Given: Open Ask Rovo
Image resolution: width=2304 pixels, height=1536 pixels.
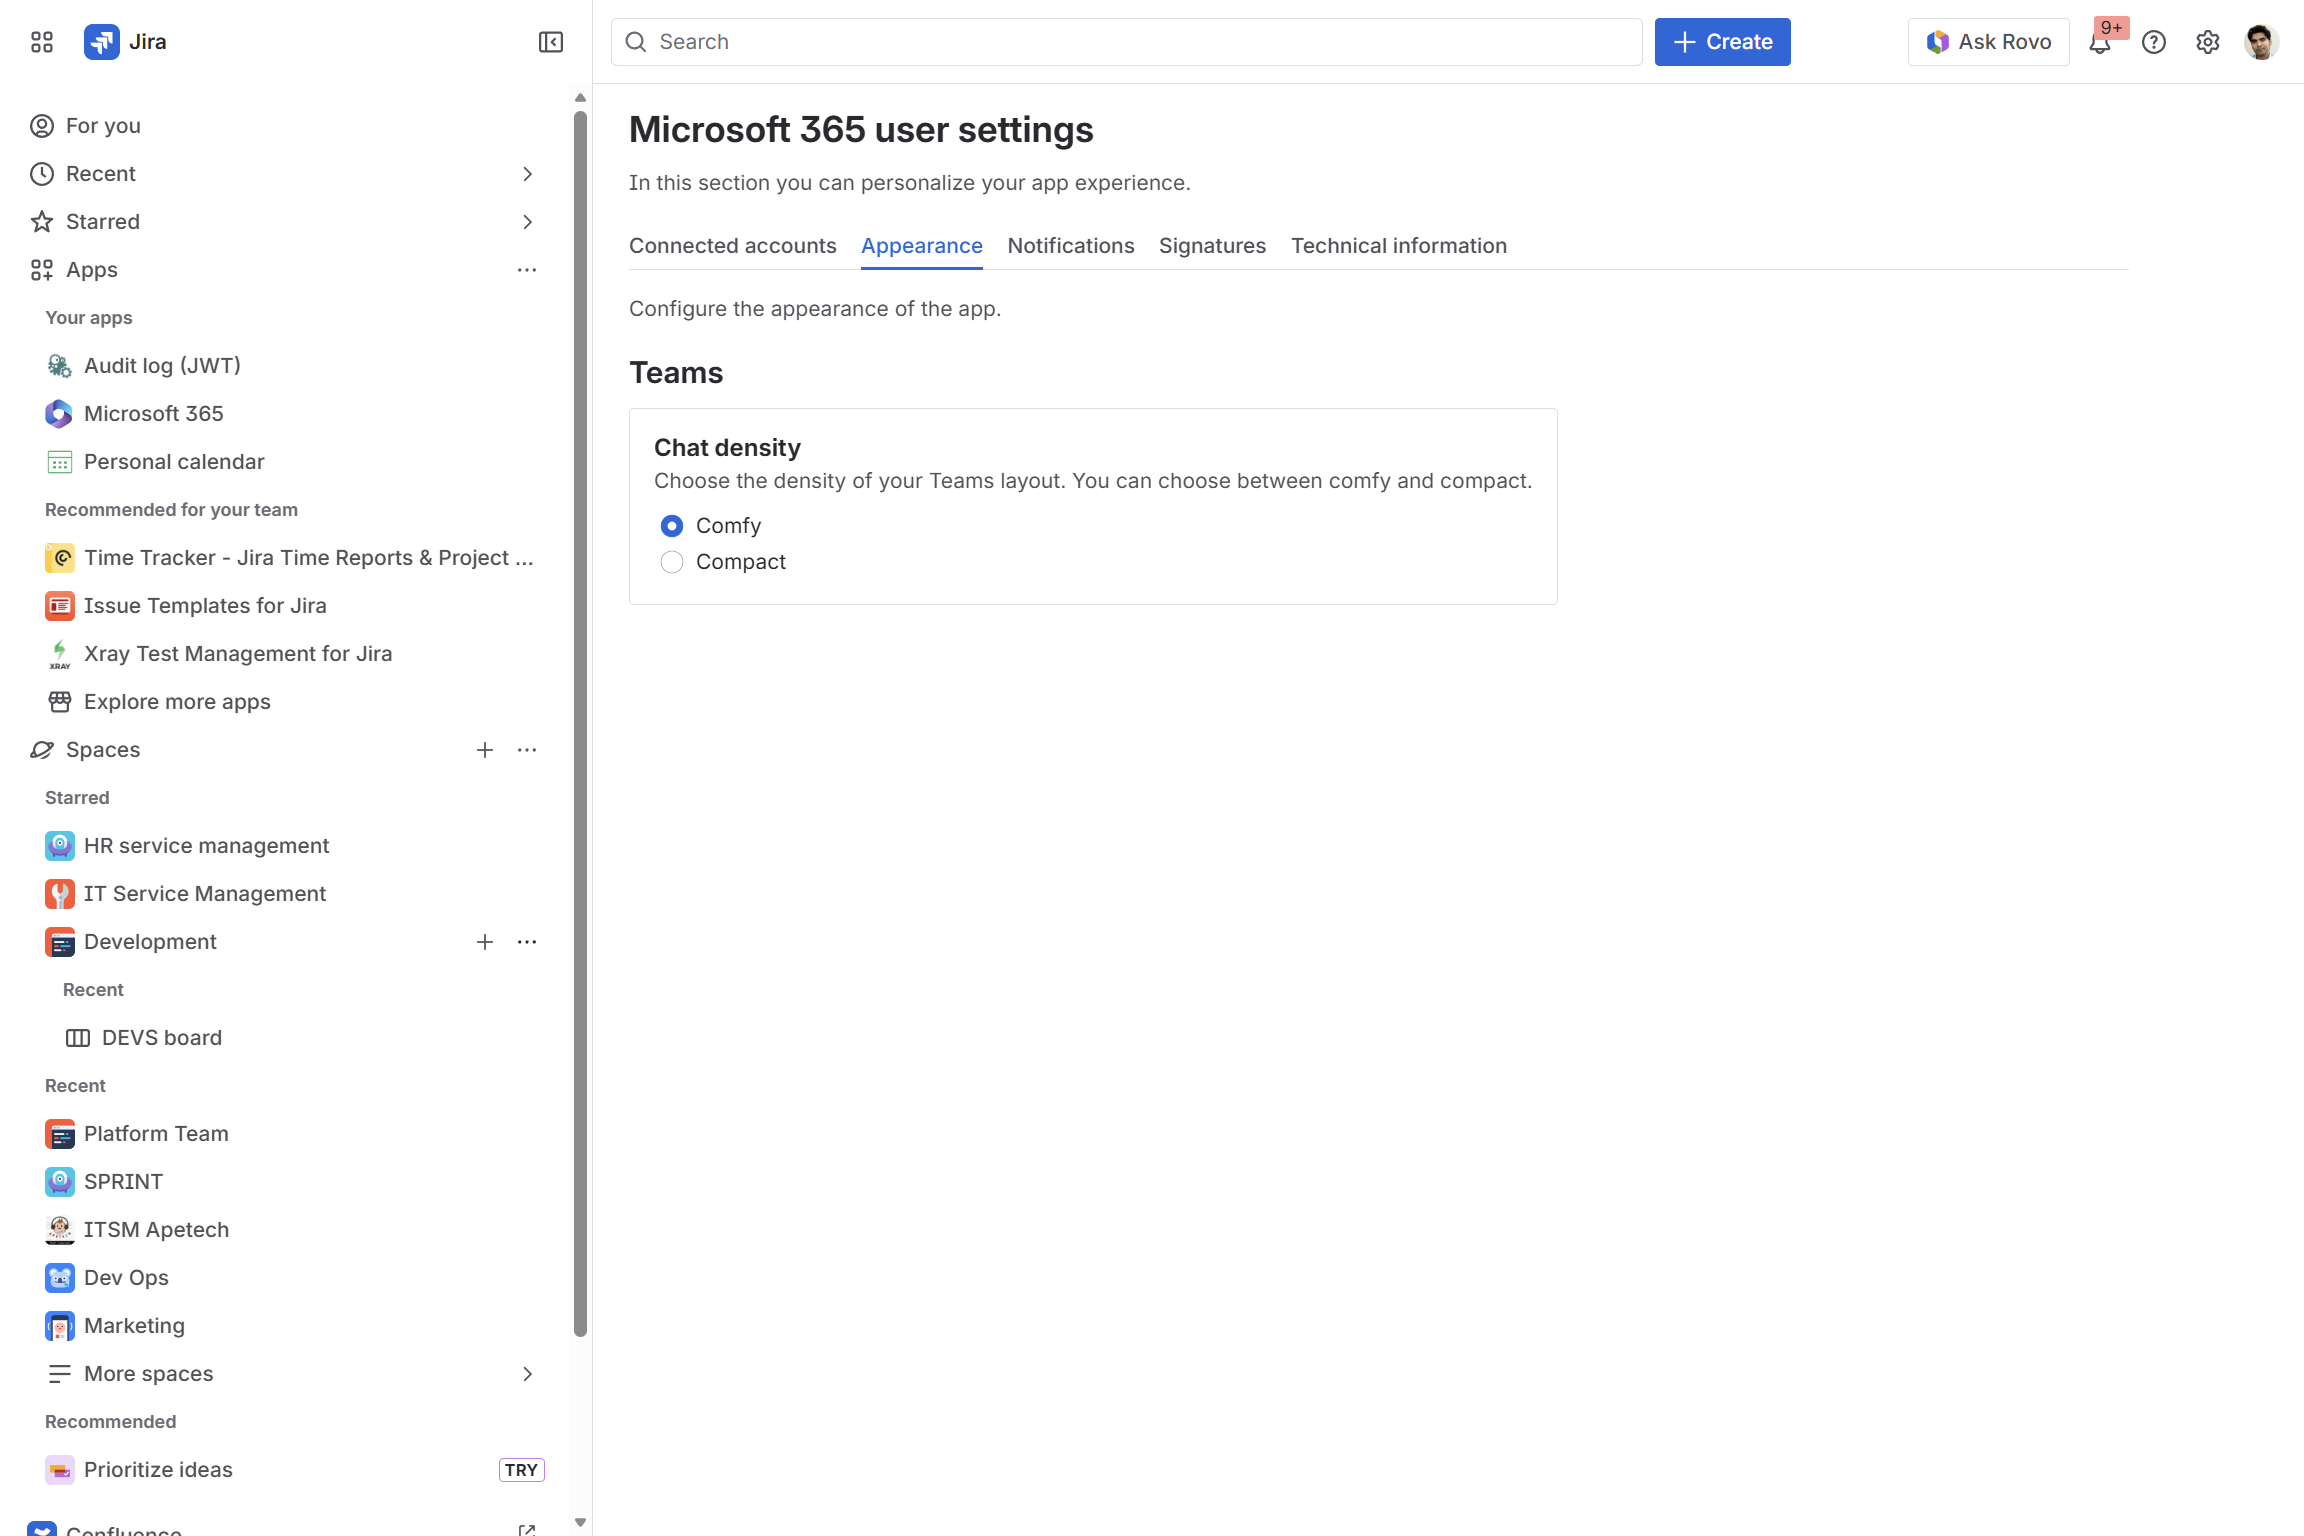Looking at the screenshot, I should pyautogui.click(x=1989, y=42).
